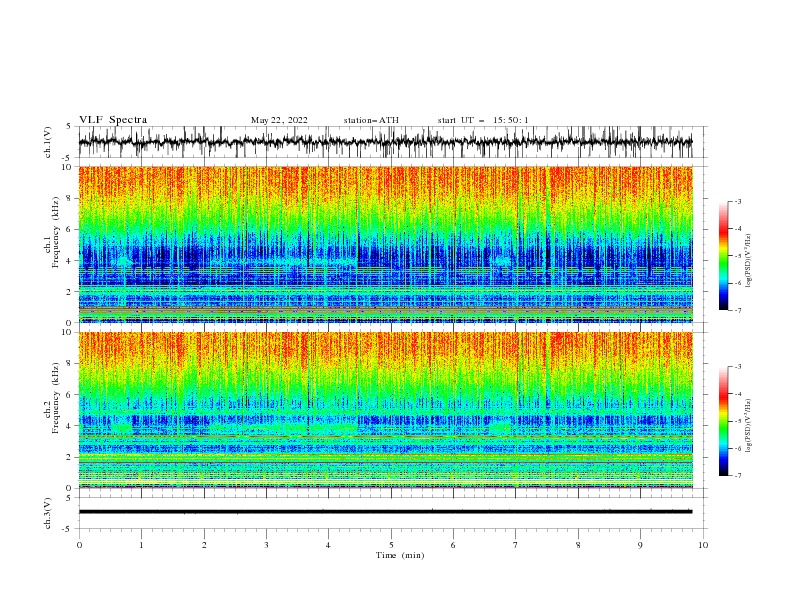Click the ch.2 colorbar "log(PSD)(V²/Hz)" label

point(749,426)
